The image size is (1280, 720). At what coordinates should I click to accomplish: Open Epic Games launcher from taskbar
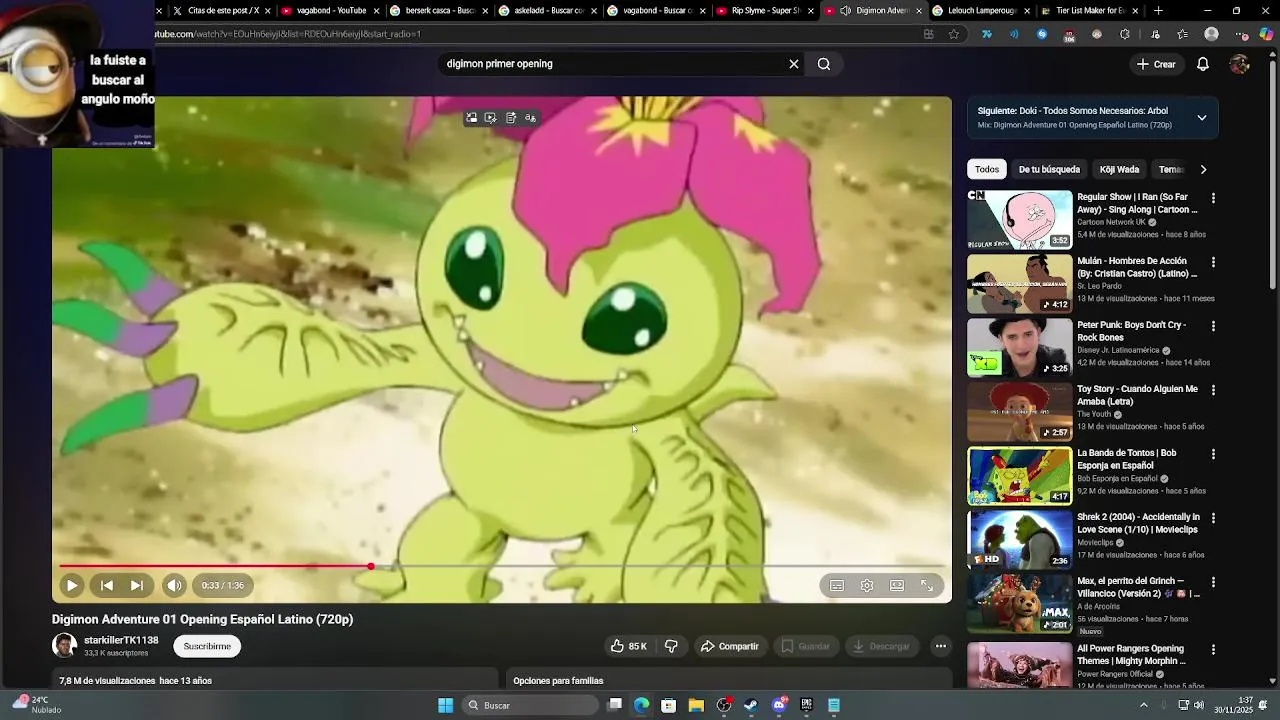click(x=806, y=705)
